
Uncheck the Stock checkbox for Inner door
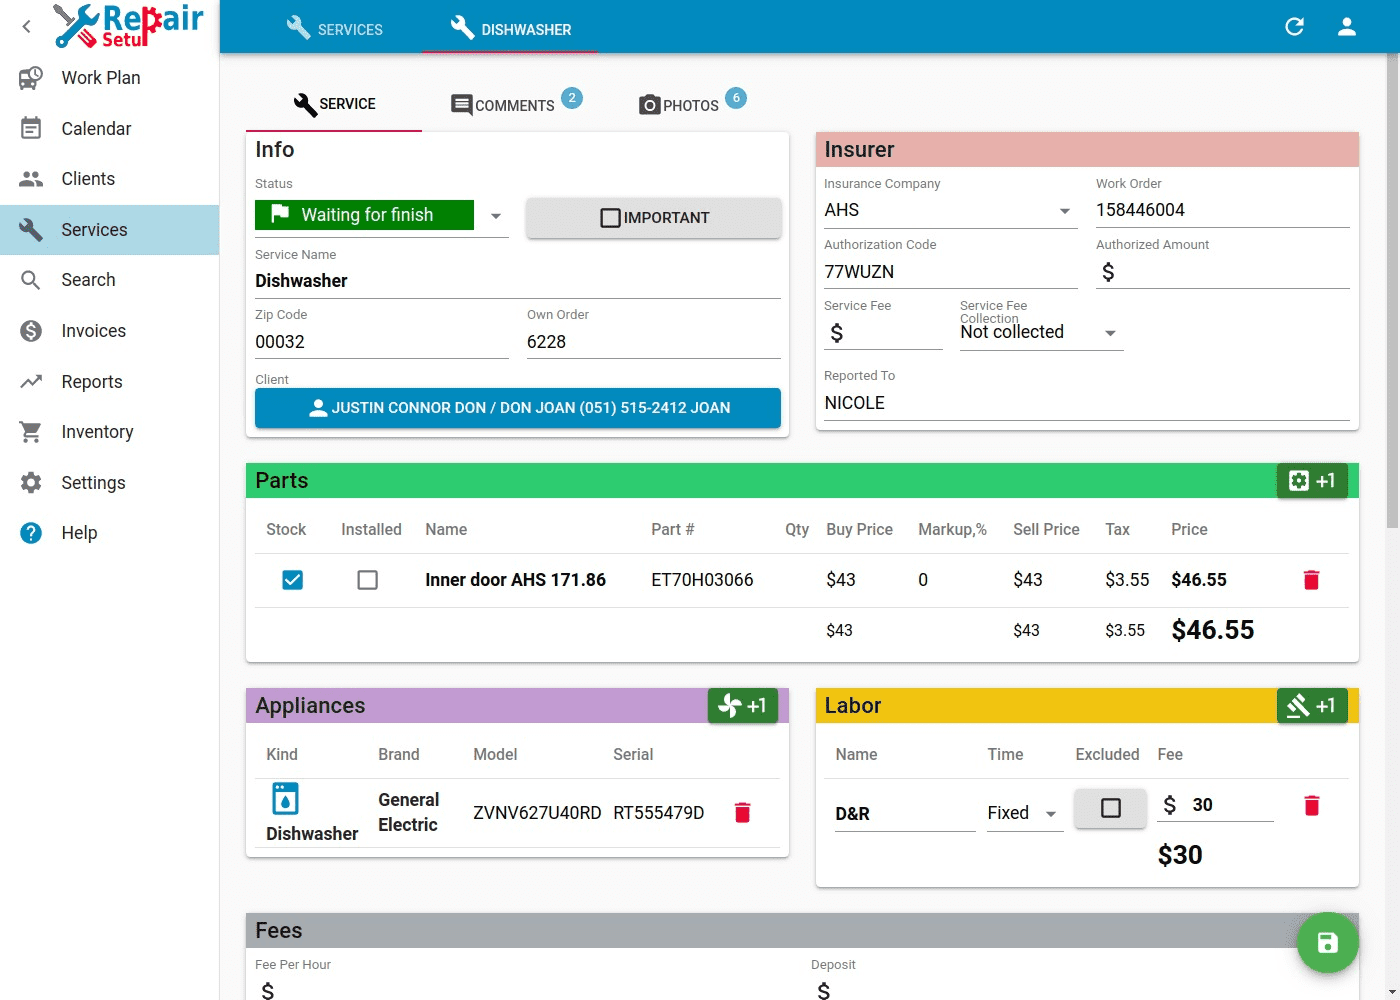(x=292, y=580)
